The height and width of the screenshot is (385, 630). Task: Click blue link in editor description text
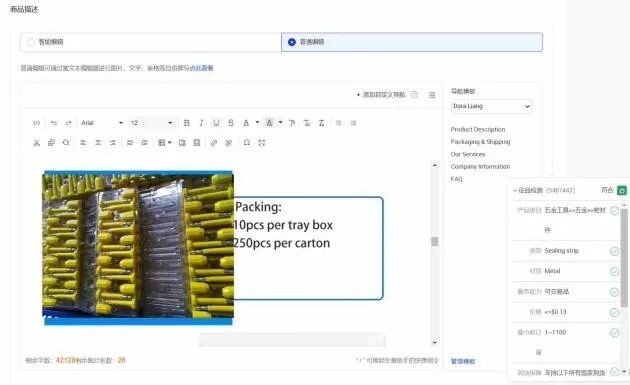[201, 68]
